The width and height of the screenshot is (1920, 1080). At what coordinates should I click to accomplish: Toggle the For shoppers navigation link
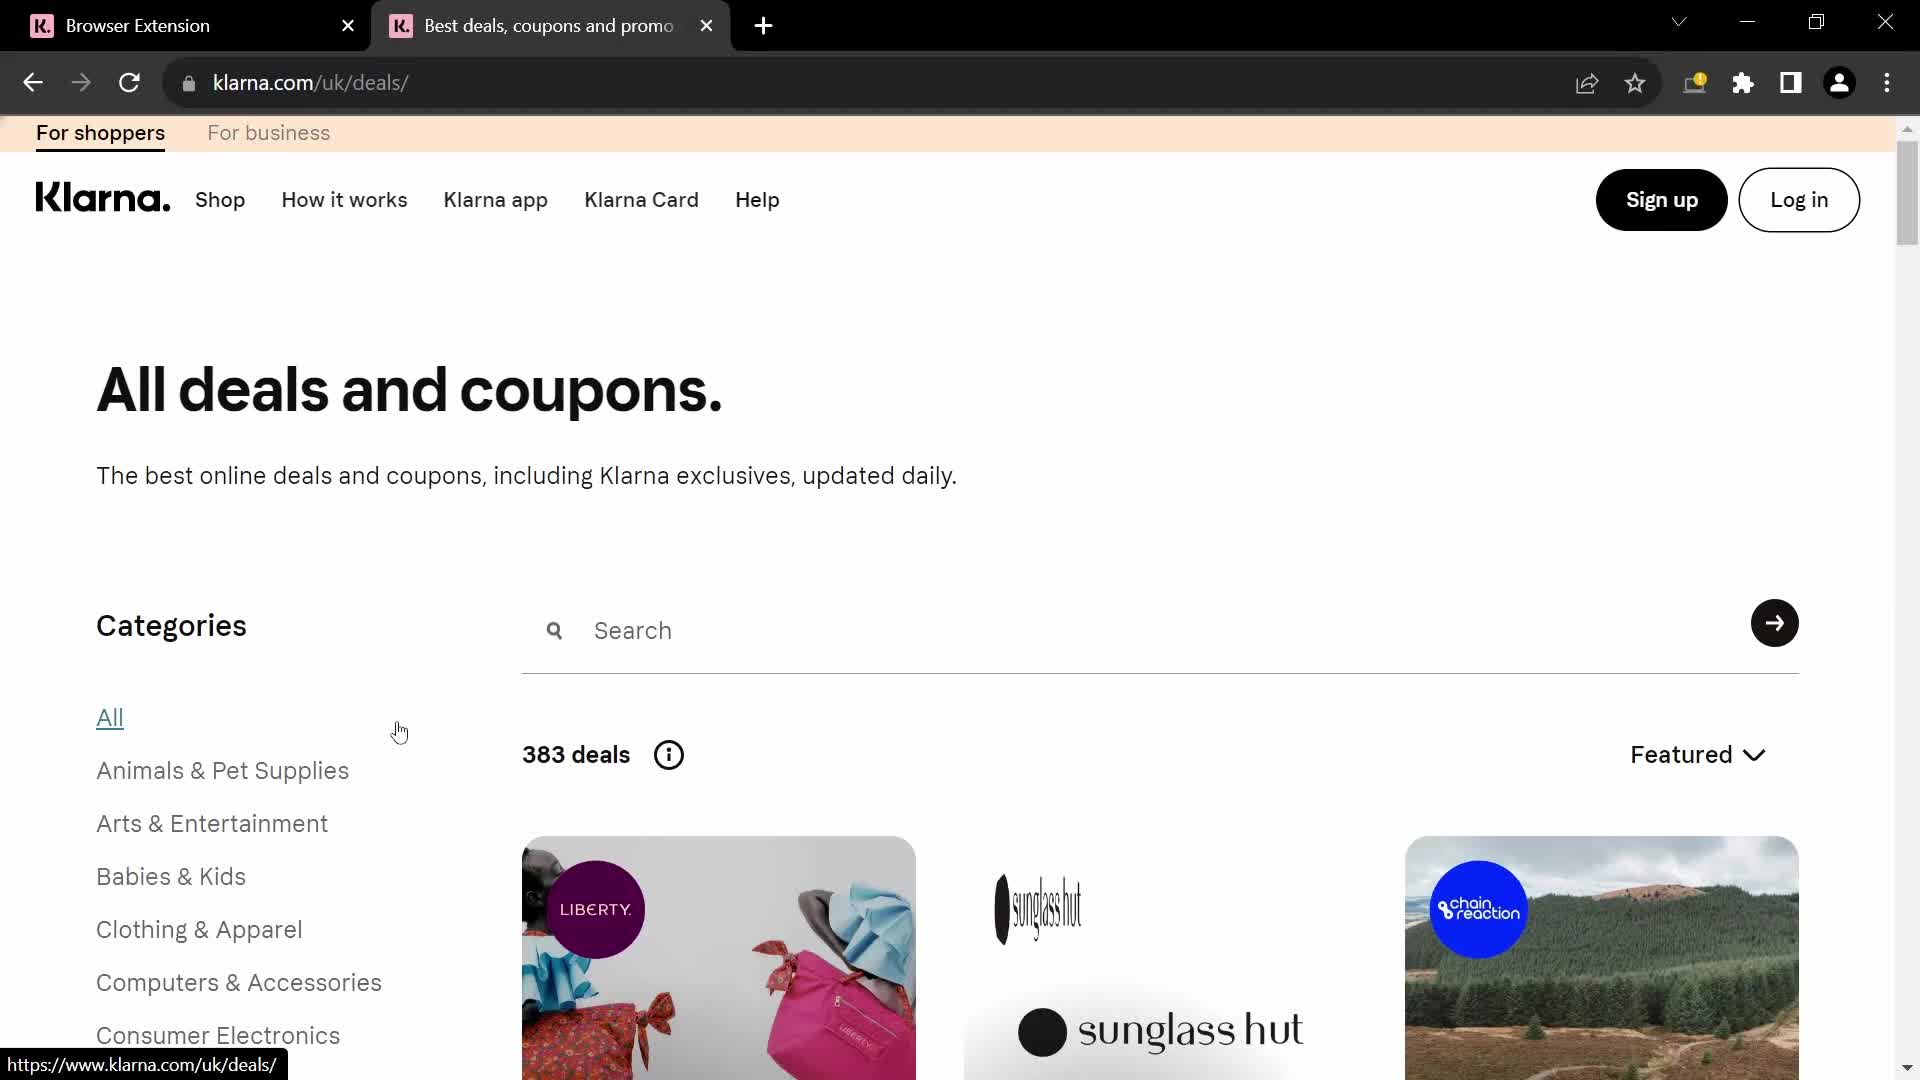(100, 132)
